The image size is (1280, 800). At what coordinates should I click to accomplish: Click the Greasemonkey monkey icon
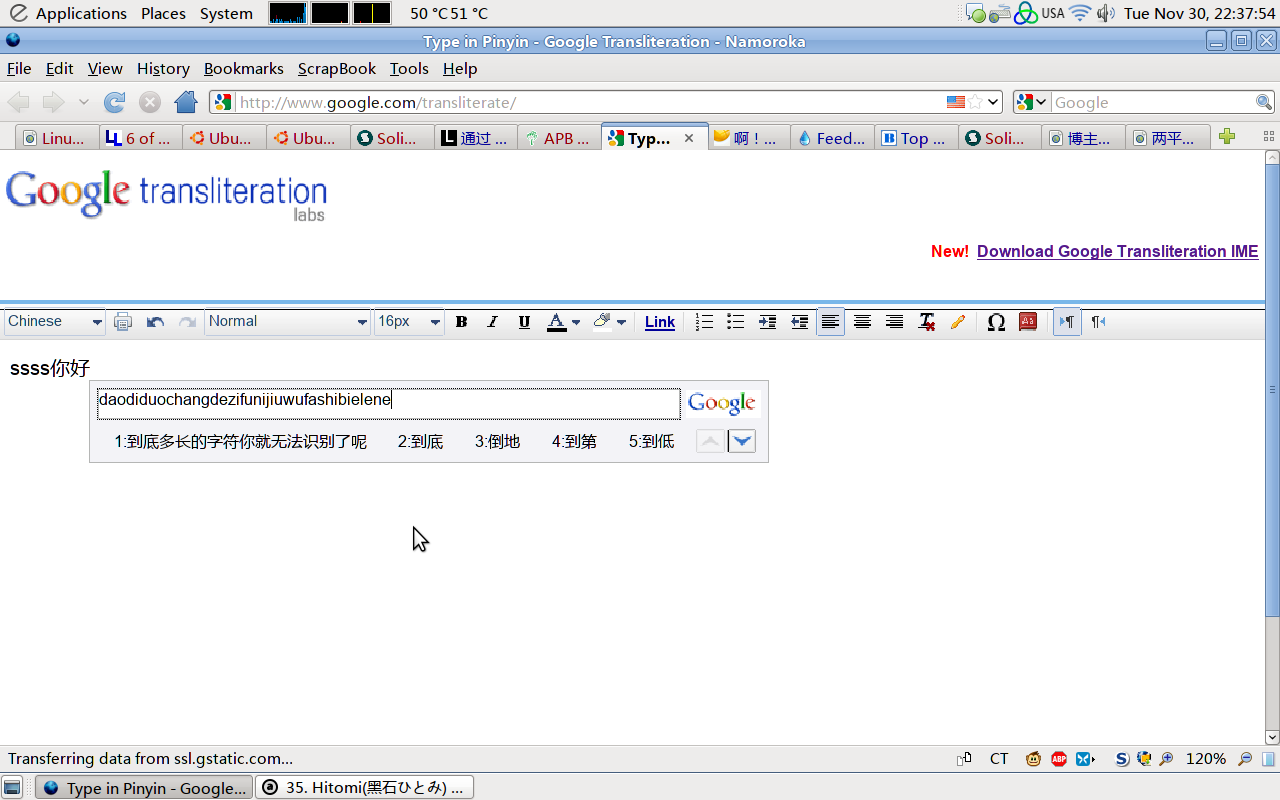pyautogui.click(x=1033, y=759)
